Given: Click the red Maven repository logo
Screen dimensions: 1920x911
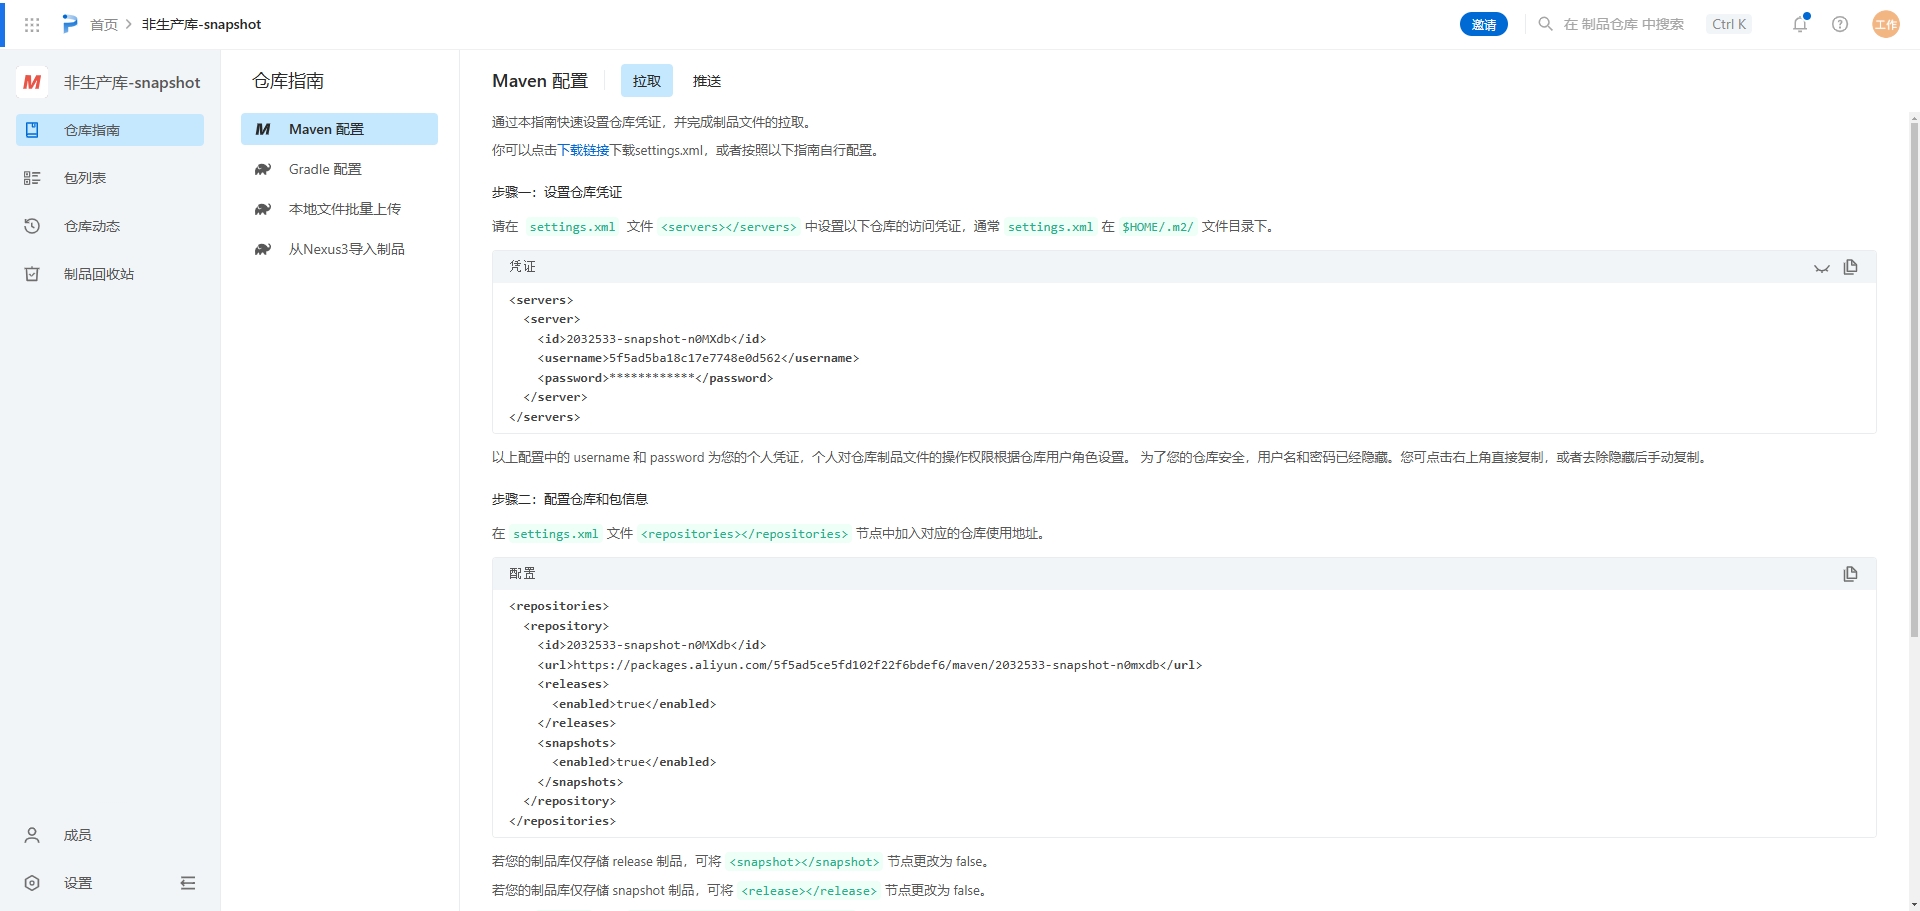Looking at the screenshot, I should point(32,82).
